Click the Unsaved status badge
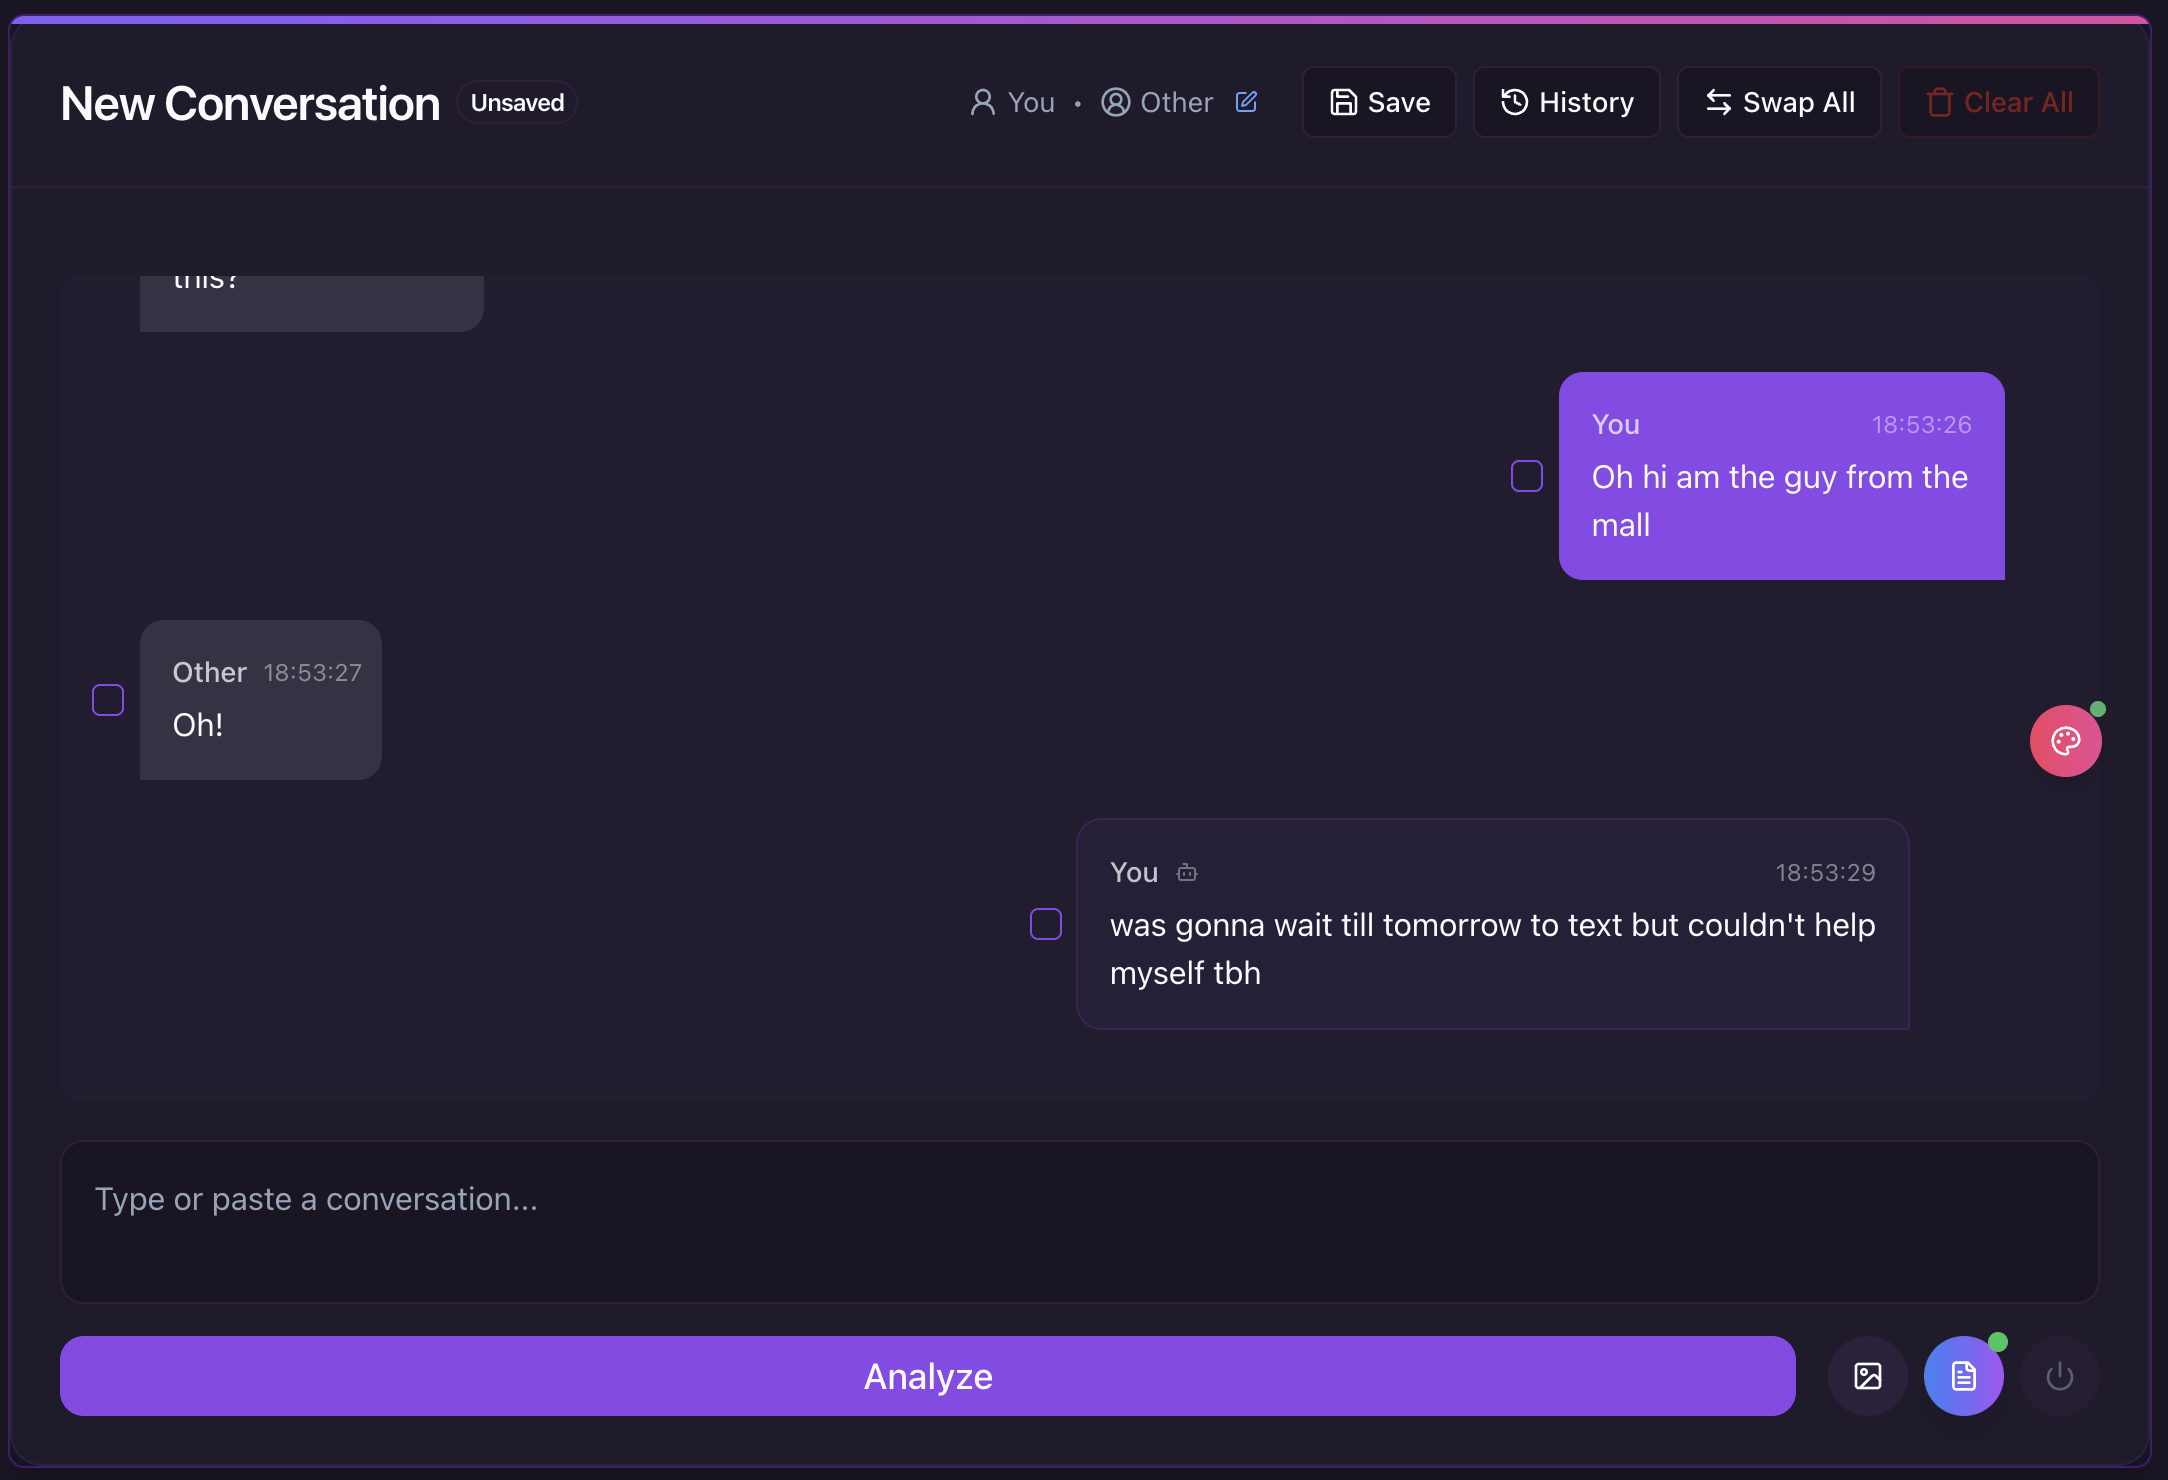Image resolution: width=2168 pixels, height=1480 pixels. [517, 102]
